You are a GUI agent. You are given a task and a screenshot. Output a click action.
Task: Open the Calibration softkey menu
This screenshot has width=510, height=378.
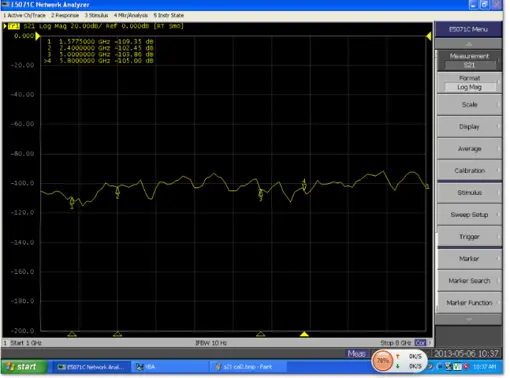coord(469,171)
